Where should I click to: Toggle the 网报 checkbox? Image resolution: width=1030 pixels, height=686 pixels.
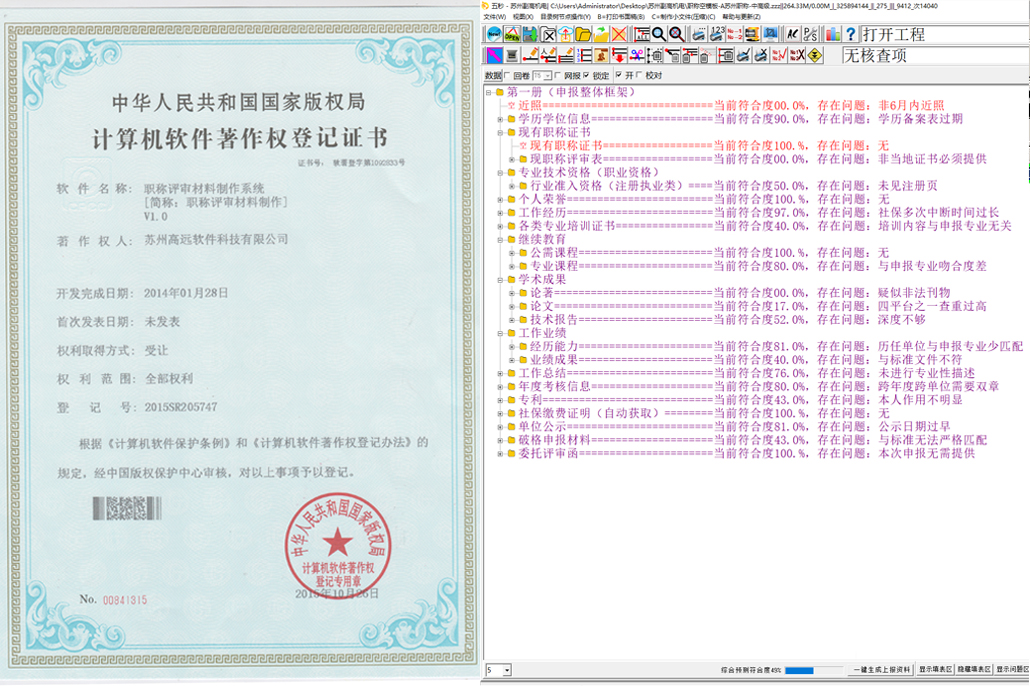pos(558,76)
